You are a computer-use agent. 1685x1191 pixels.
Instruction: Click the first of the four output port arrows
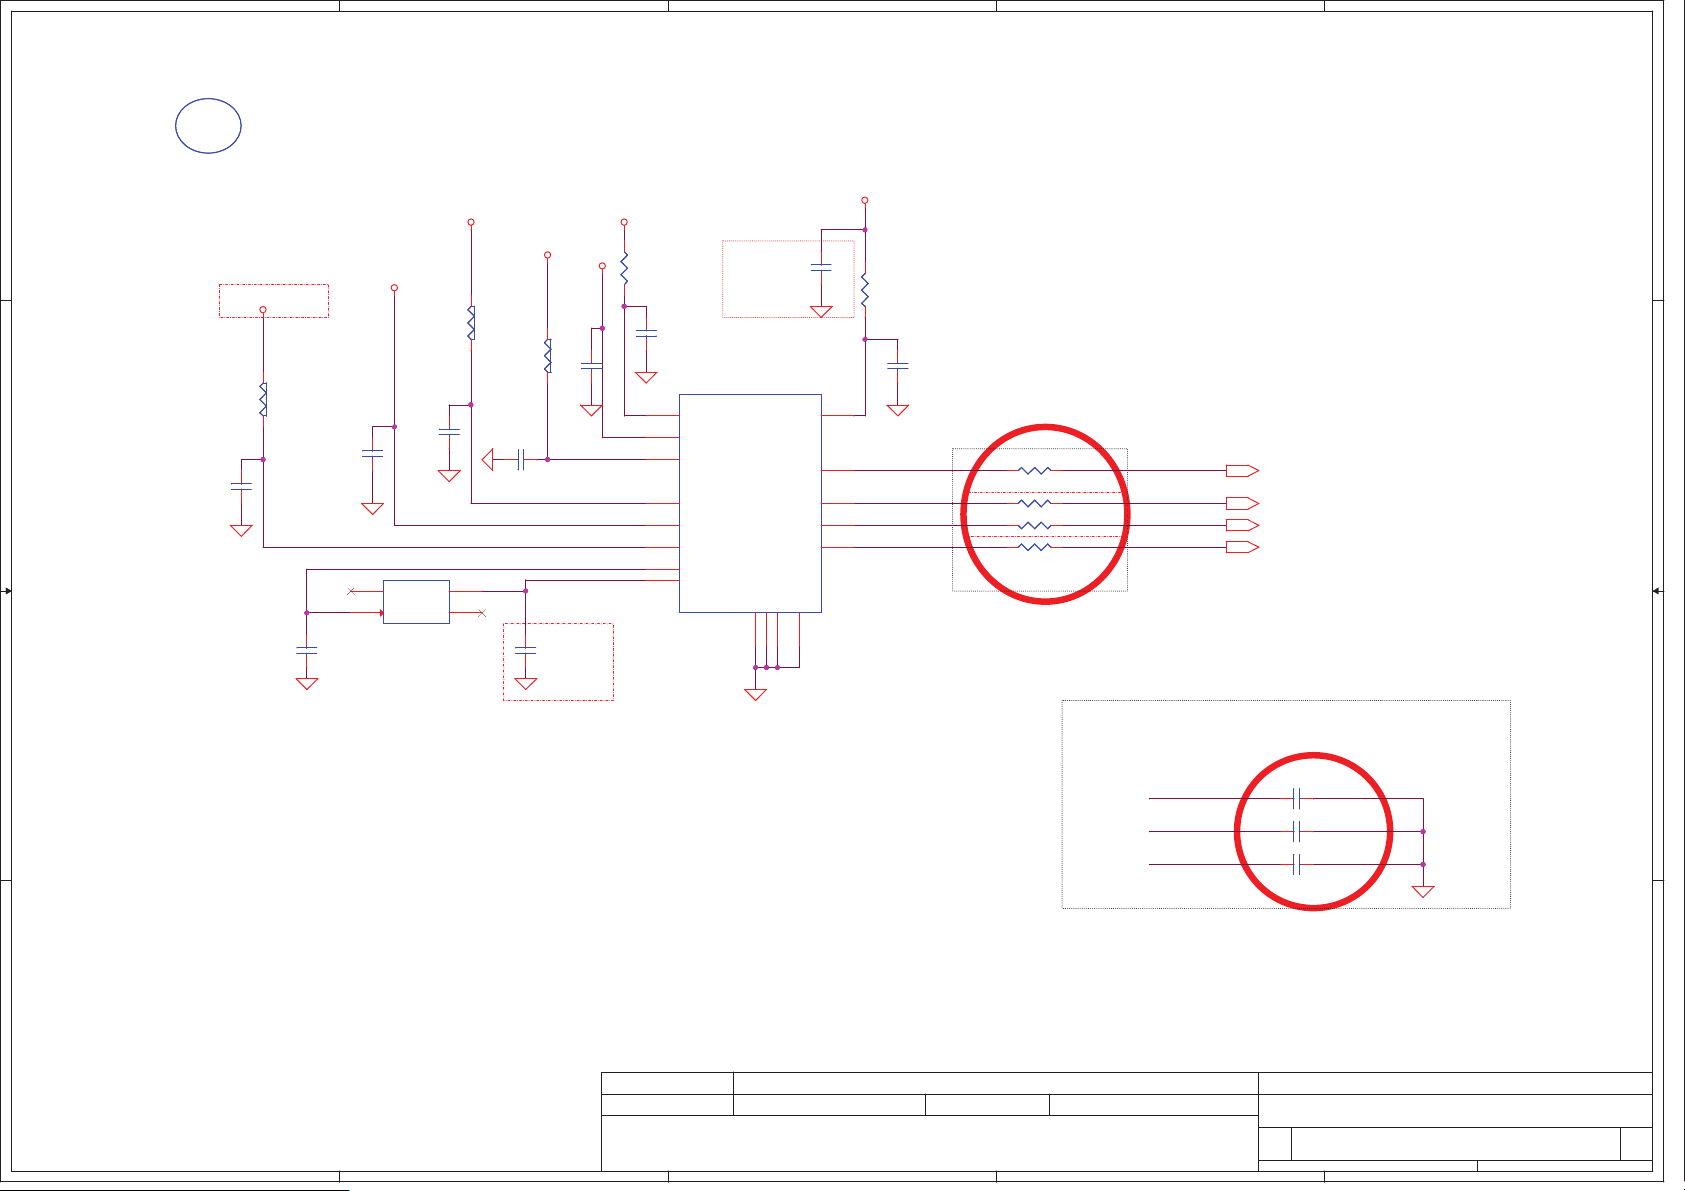[x=1242, y=471]
